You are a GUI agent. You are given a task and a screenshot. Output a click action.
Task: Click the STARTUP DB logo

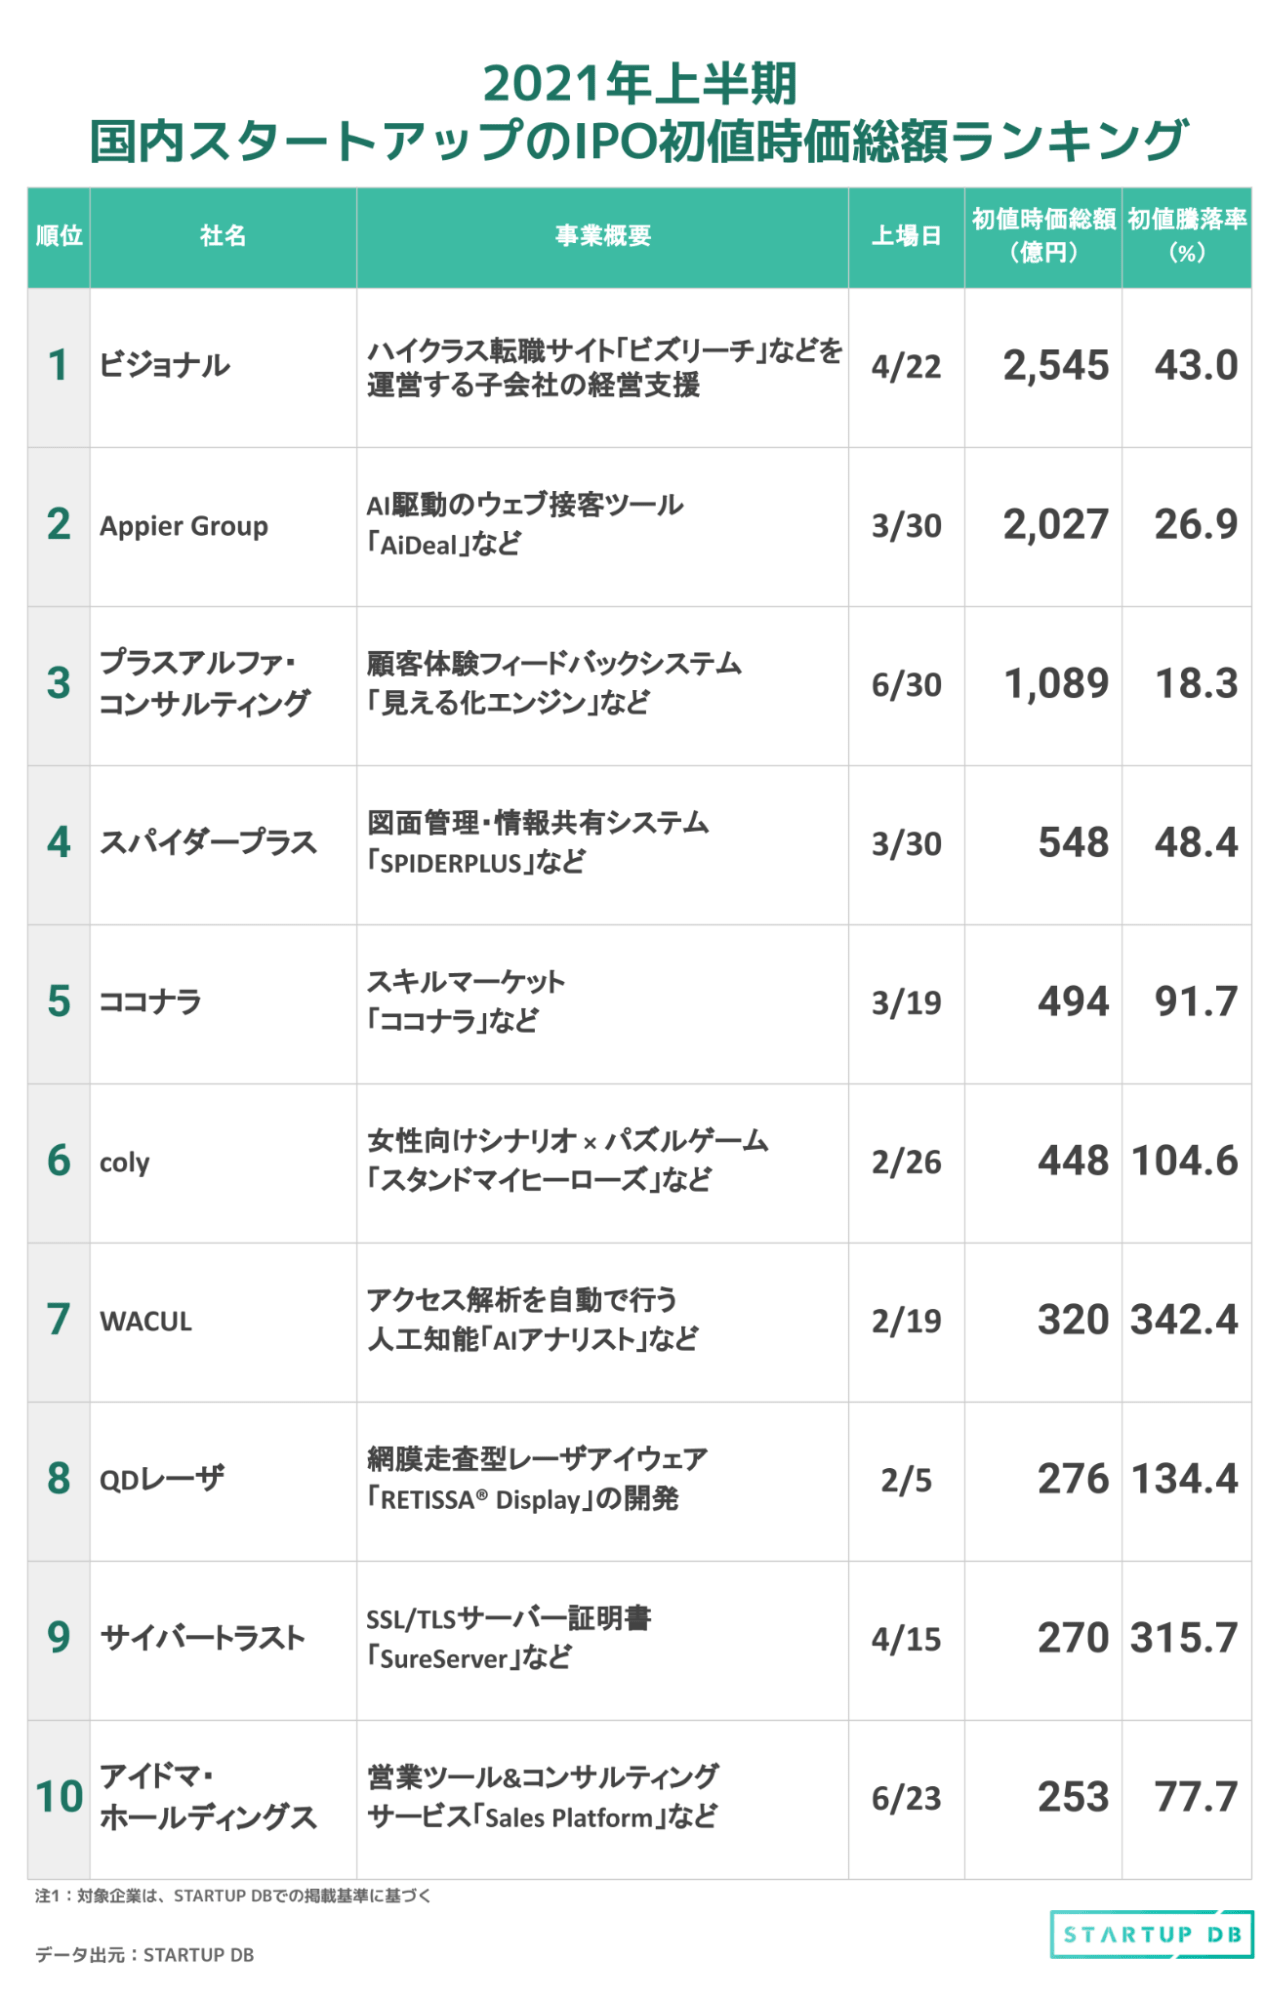click(1151, 1933)
